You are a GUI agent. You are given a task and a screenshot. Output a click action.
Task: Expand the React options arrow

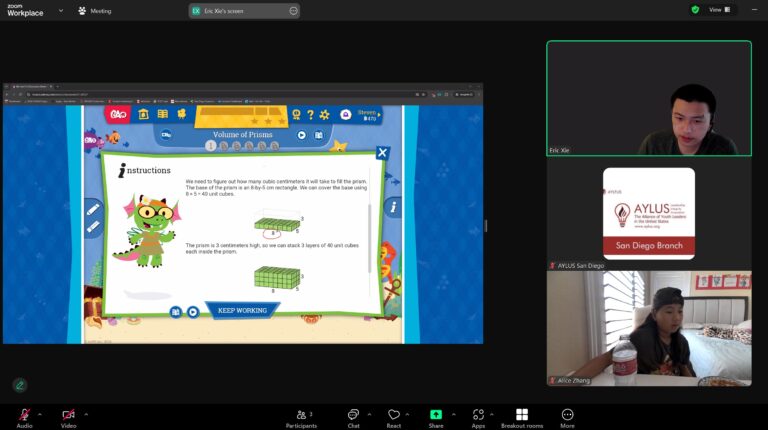pyautogui.click(x=407, y=414)
